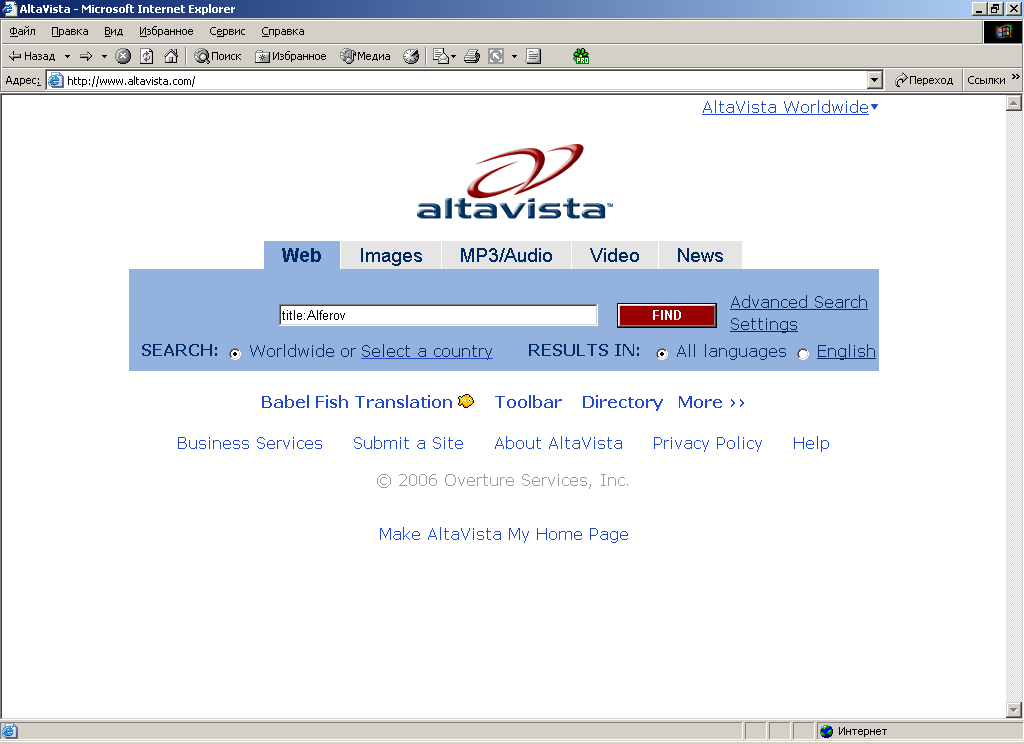Open the Медиа media panel
The width and height of the screenshot is (1024, 744).
click(365, 56)
